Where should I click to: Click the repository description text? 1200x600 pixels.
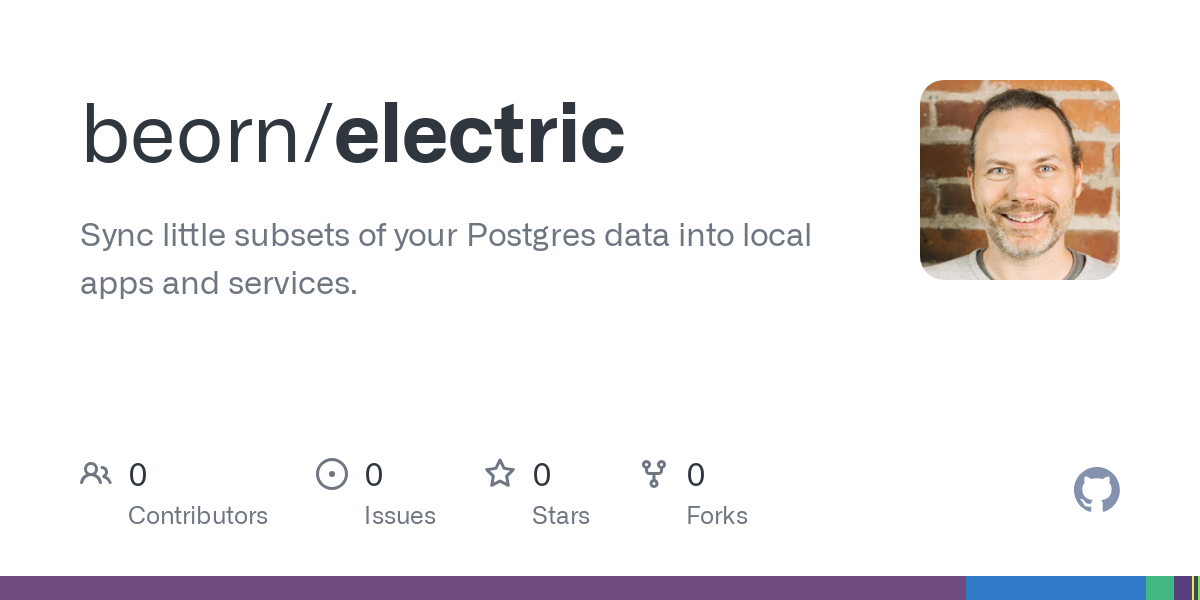[x=445, y=260]
